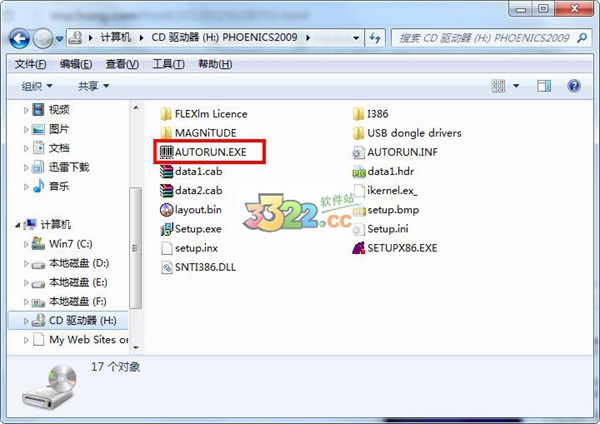Expand the 音乐 library node
This screenshot has height=424, width=600.
pos(26,187)
